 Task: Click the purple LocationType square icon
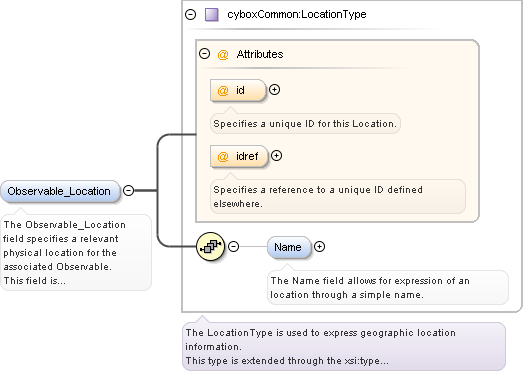click(212, 15)
